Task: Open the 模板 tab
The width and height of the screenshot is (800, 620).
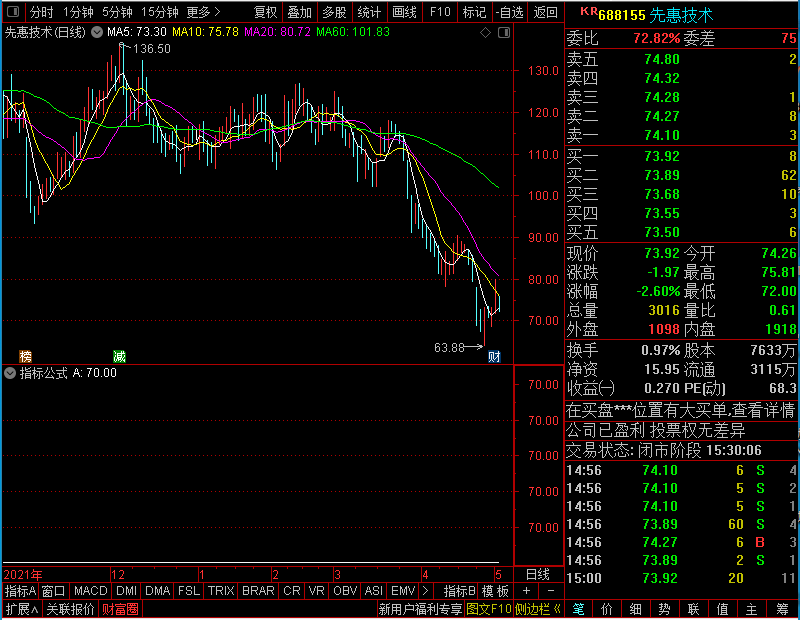Action: point(495,591)
